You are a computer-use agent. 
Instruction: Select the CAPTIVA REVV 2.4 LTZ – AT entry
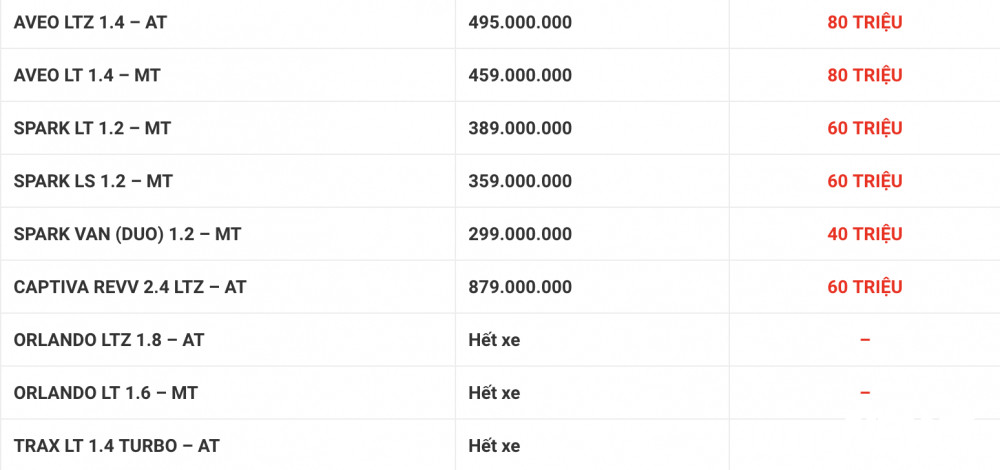[130, 287]
